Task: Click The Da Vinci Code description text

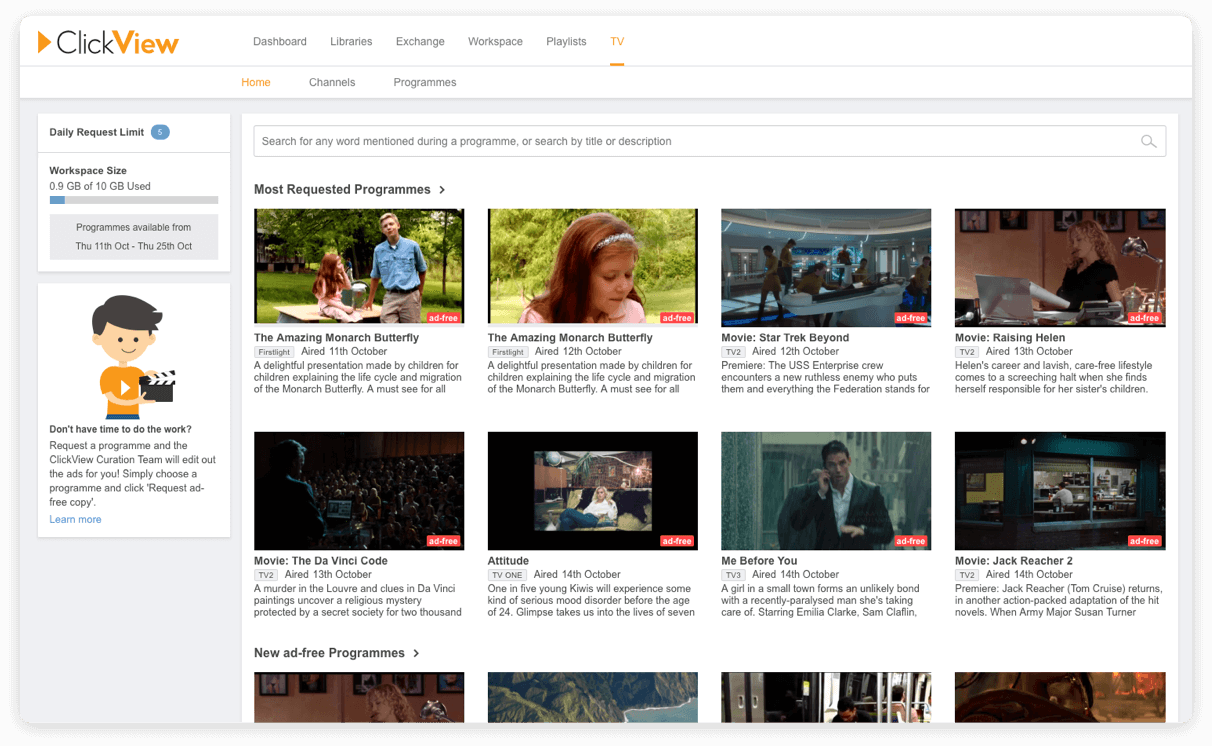Action: (358, 601)
